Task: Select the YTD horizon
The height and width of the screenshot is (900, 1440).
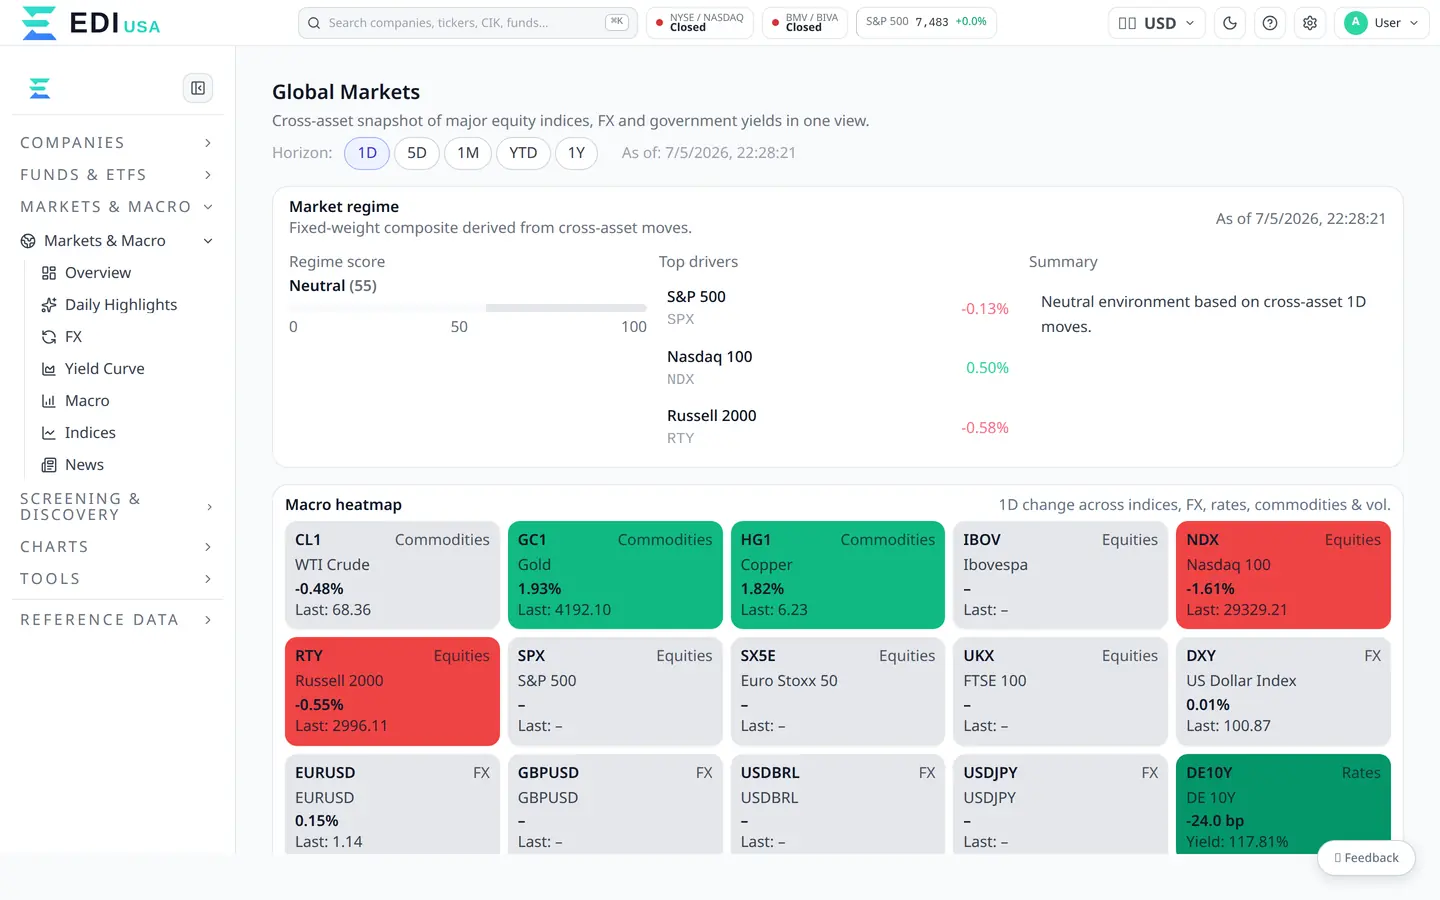Action: coord(523,153)
